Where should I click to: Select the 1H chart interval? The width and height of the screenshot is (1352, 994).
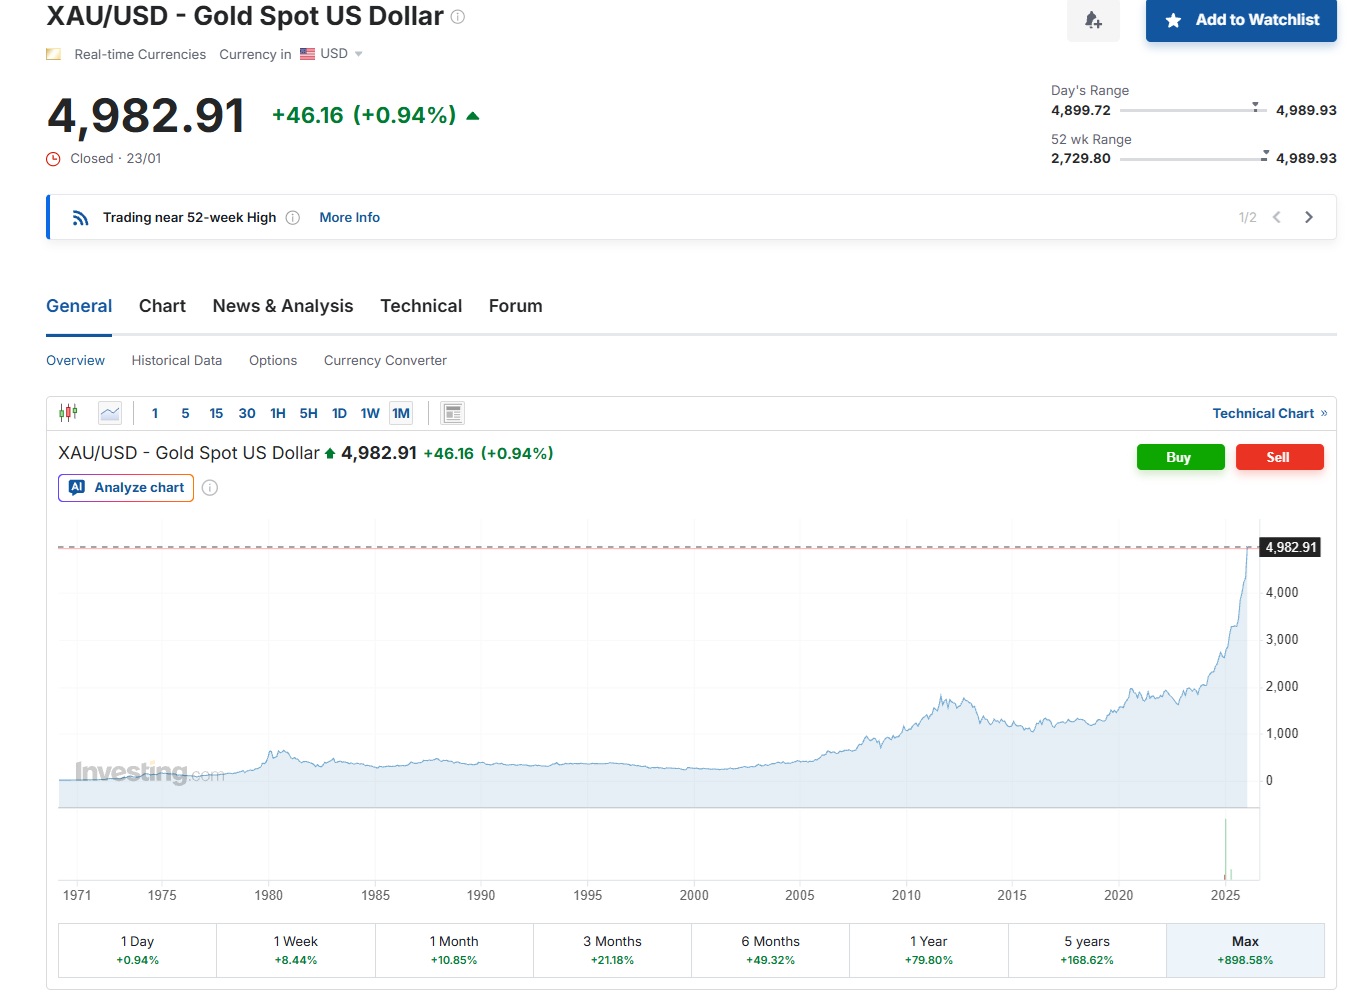(278, 413)
